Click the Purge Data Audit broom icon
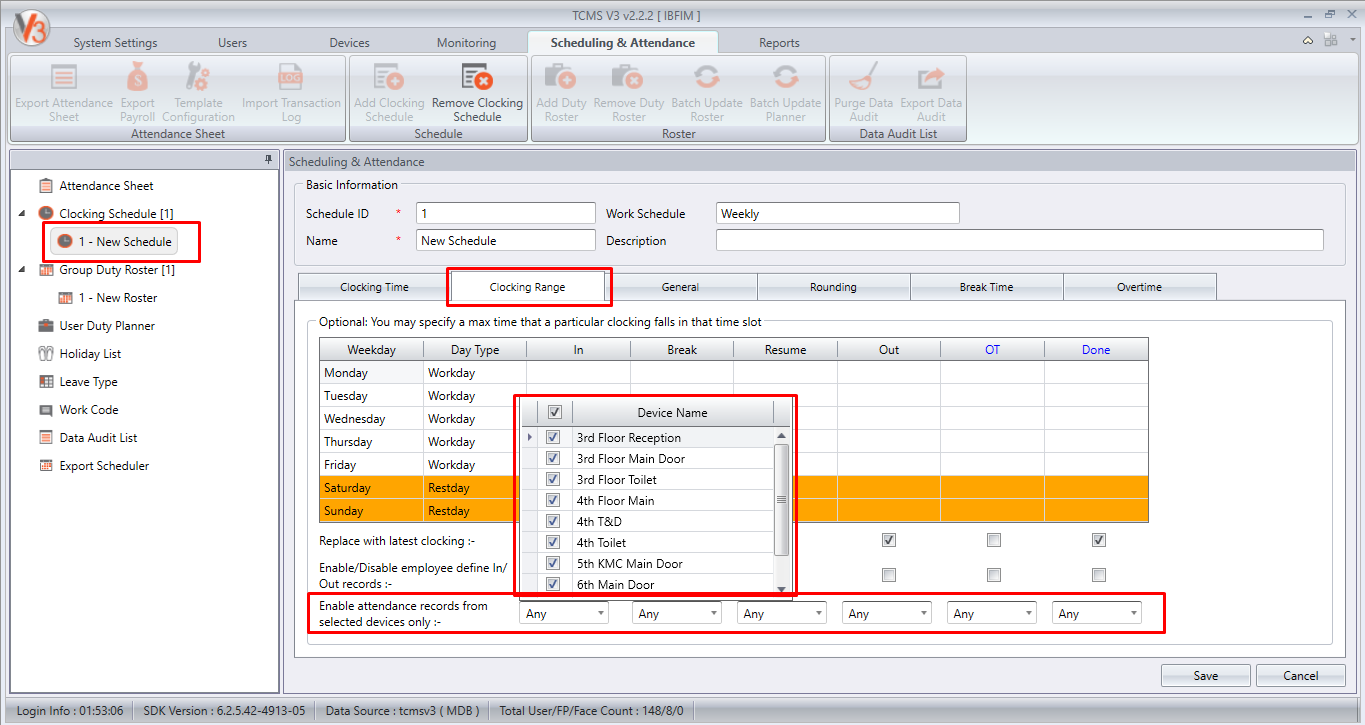1365x725 pixels. click(864, 77)
